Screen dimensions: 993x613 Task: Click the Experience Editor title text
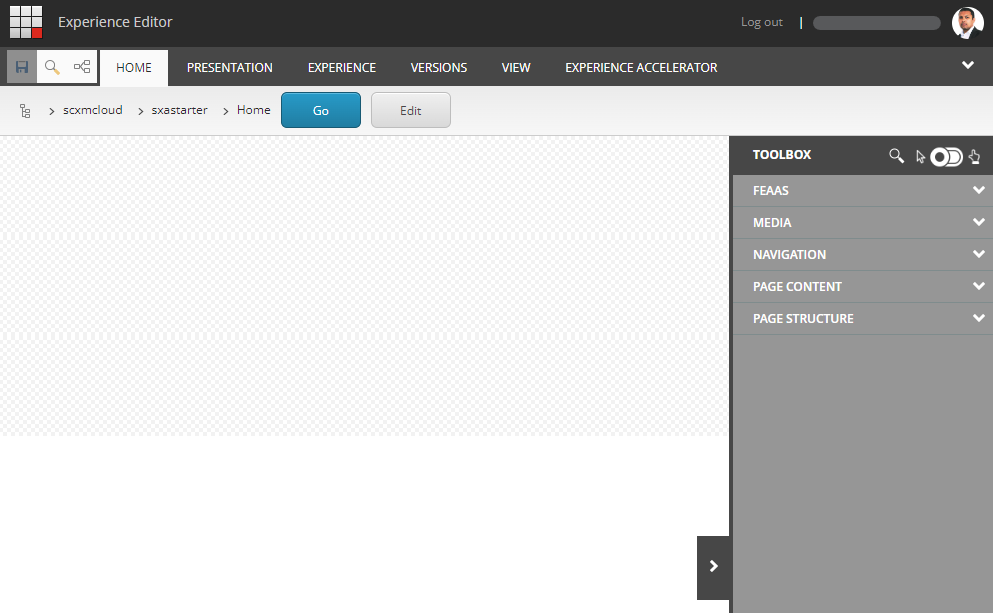click(x=115, y=22)
